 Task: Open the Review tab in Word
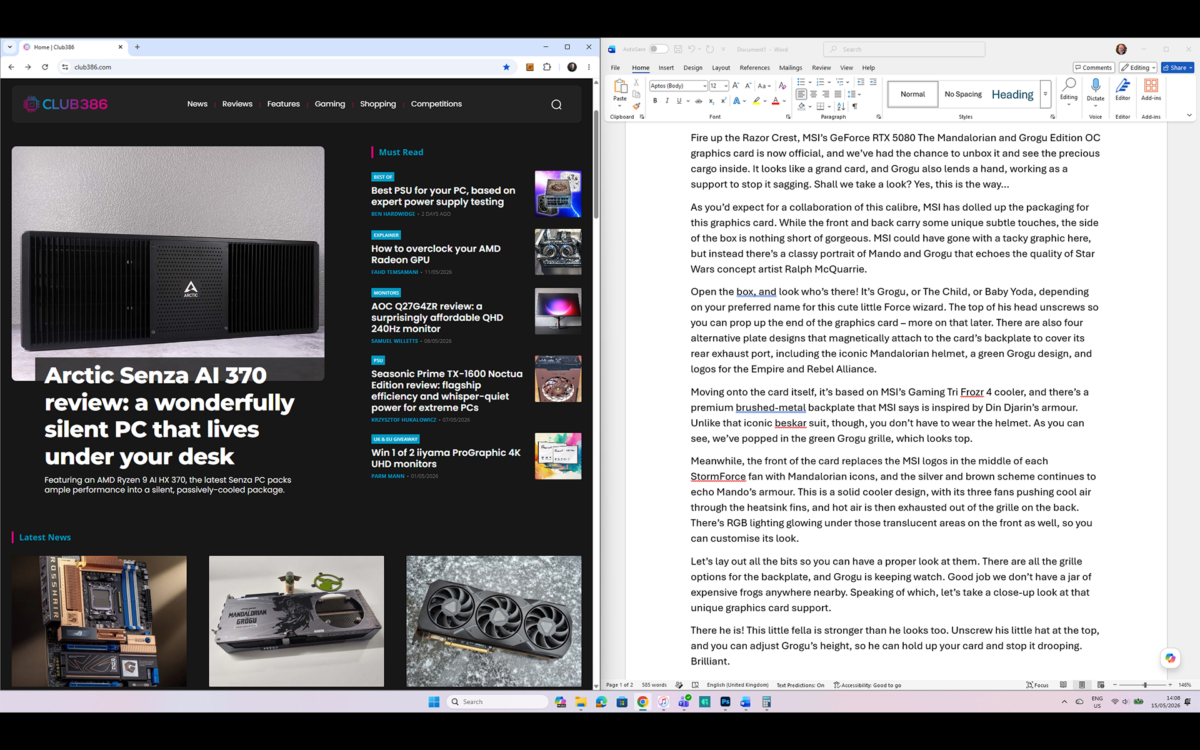click(x=821, y=68)
